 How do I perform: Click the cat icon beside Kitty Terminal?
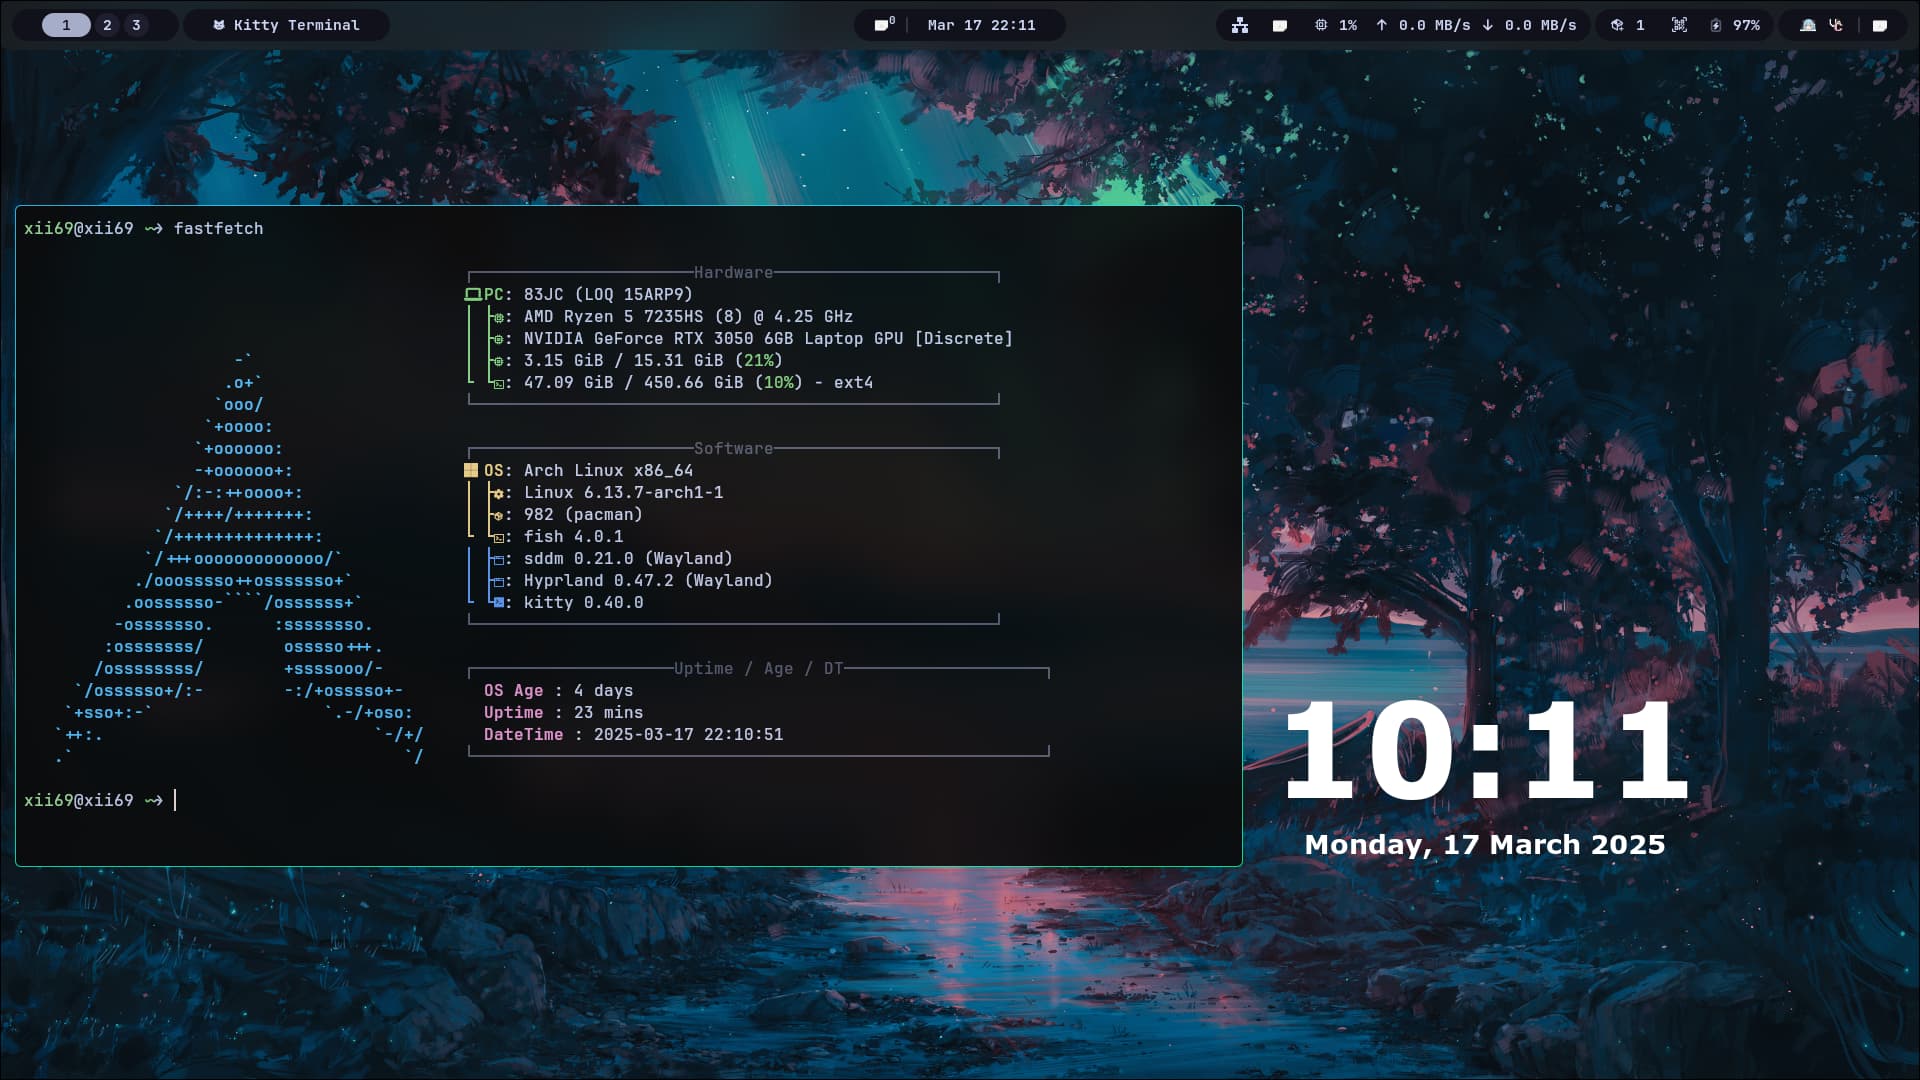click(219, 25)
